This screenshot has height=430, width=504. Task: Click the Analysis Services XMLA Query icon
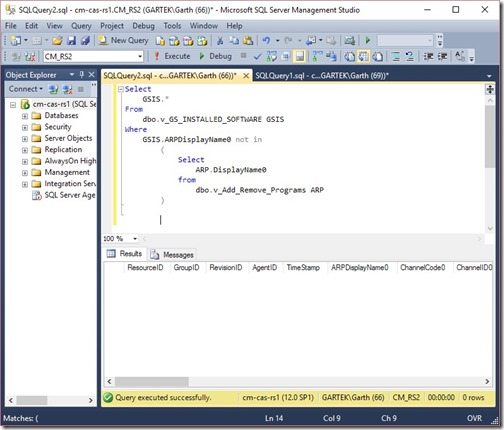click(202, 41)
